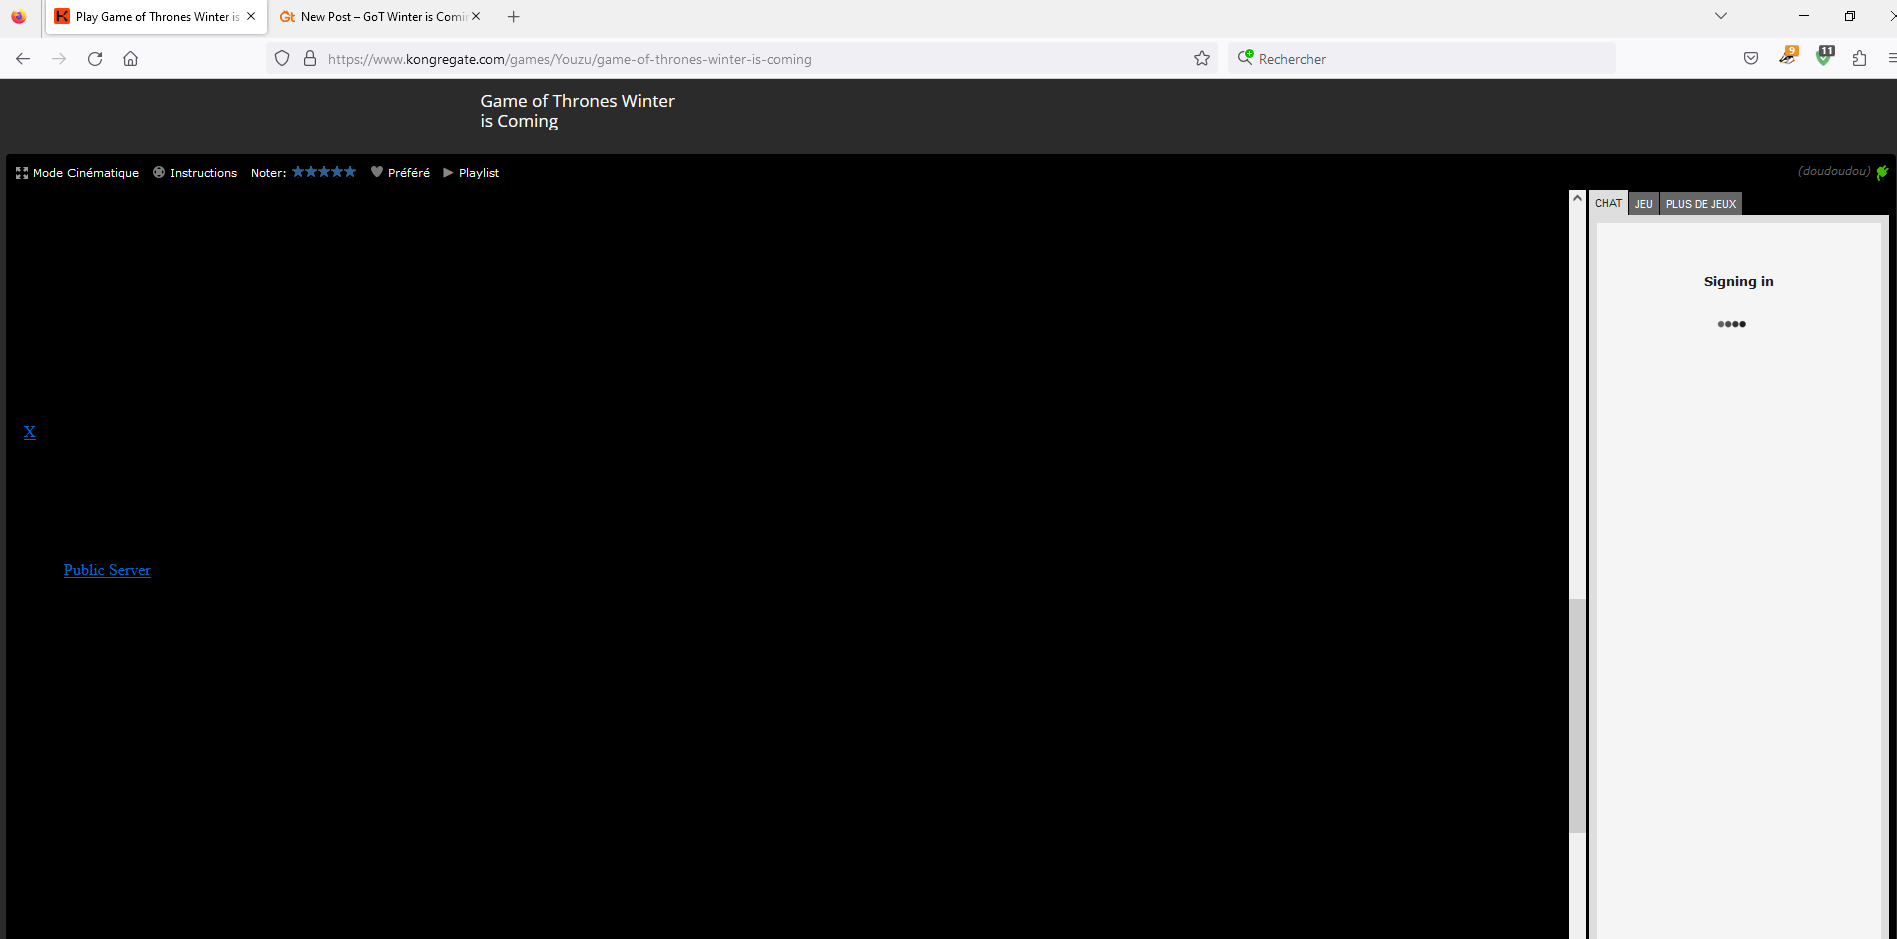Go back to the previous page
Viewport: 1897px width, 939px height.
[23, 59]
